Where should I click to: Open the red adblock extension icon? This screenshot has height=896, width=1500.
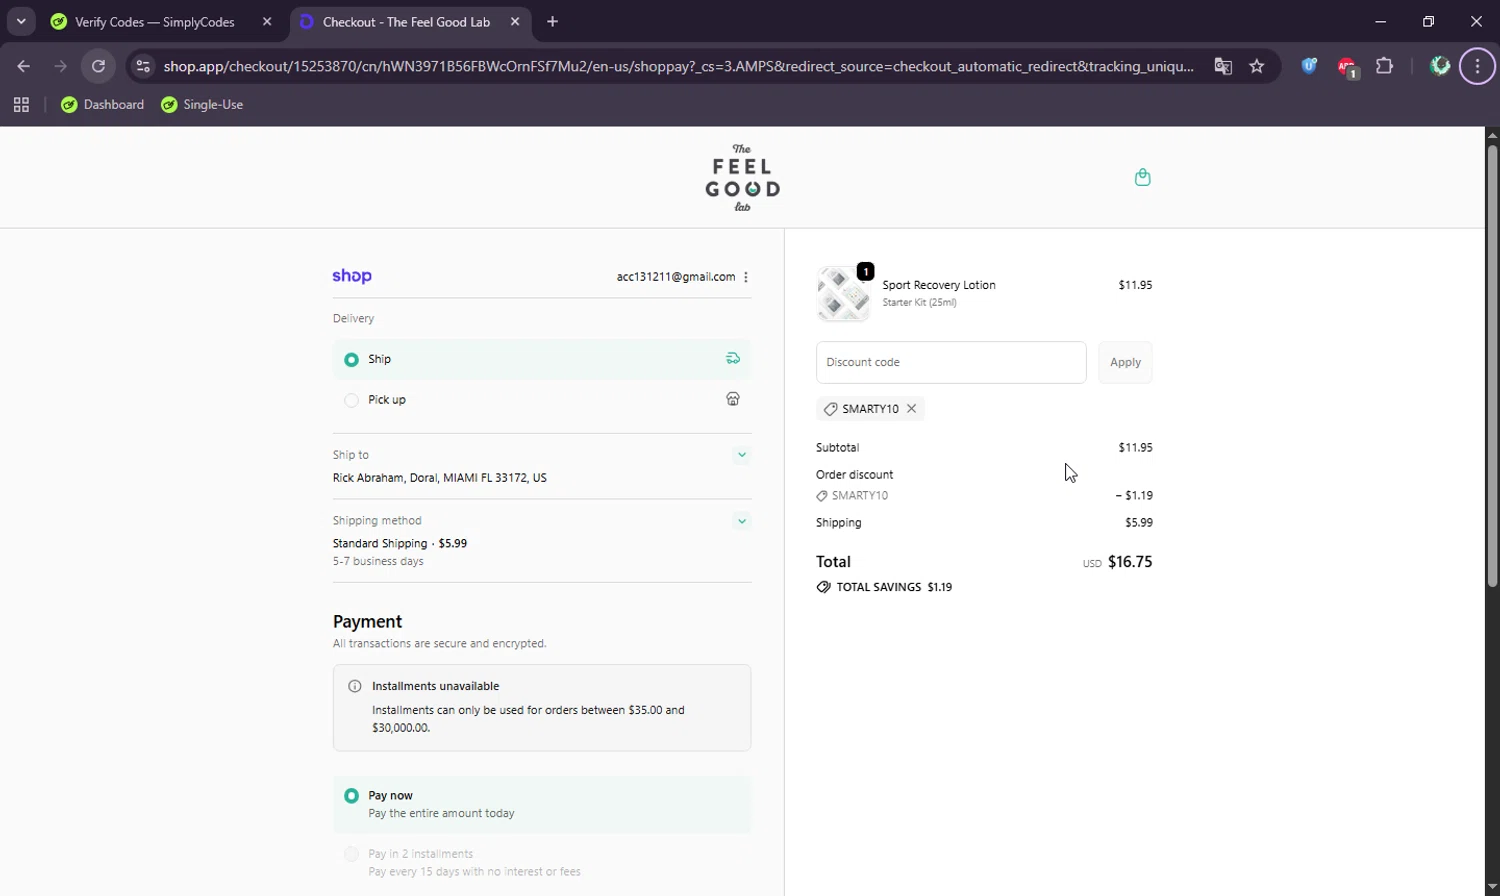pyautogui.click(x=1347, y=67)
